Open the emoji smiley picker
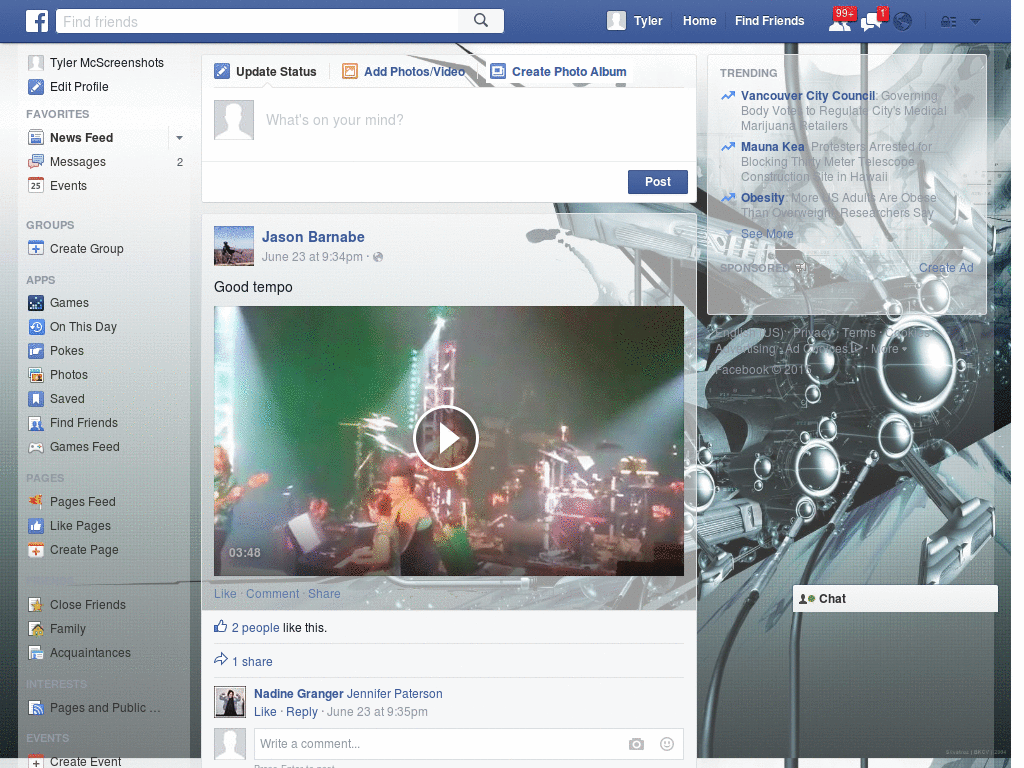The image size is (1024, 768). pyautogui.click(x=666, y=744)
